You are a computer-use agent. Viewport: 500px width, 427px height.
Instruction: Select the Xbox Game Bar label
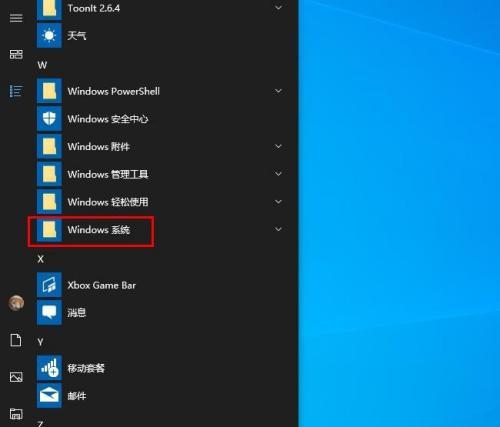pyautogui.click(x=102, y=285)
